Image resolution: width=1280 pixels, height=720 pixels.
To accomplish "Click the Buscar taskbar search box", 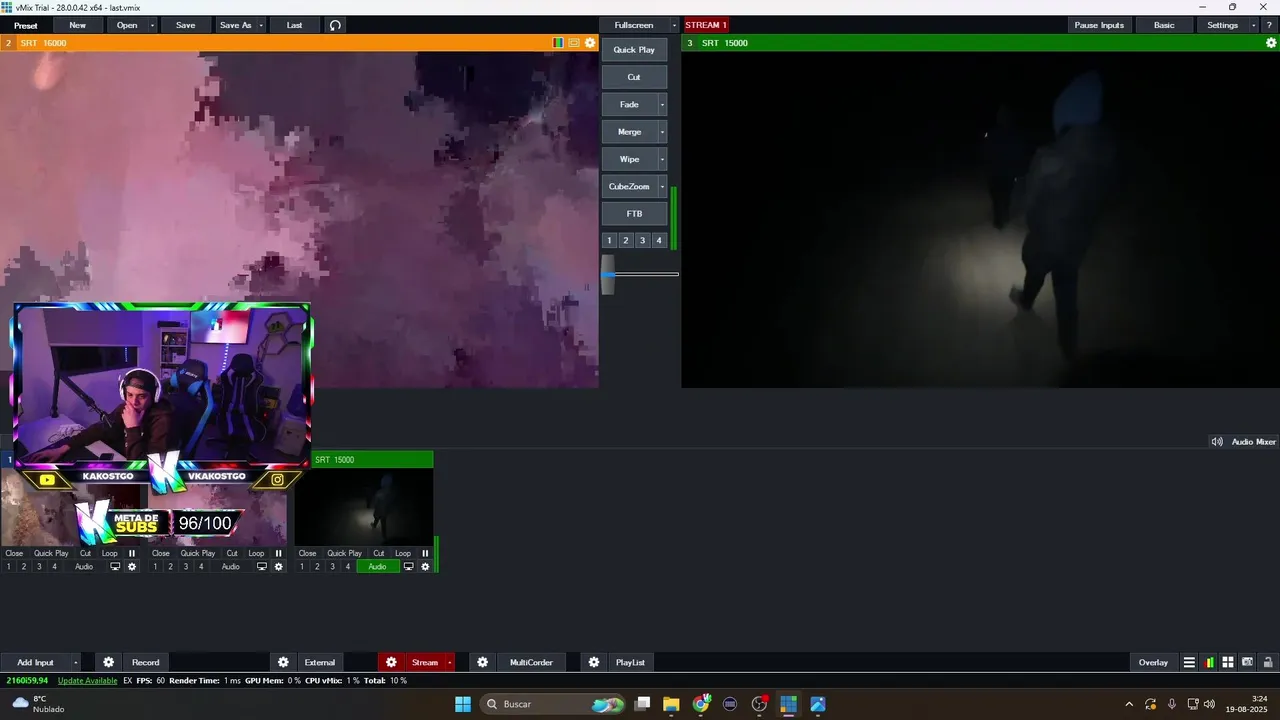I will 552,704.
